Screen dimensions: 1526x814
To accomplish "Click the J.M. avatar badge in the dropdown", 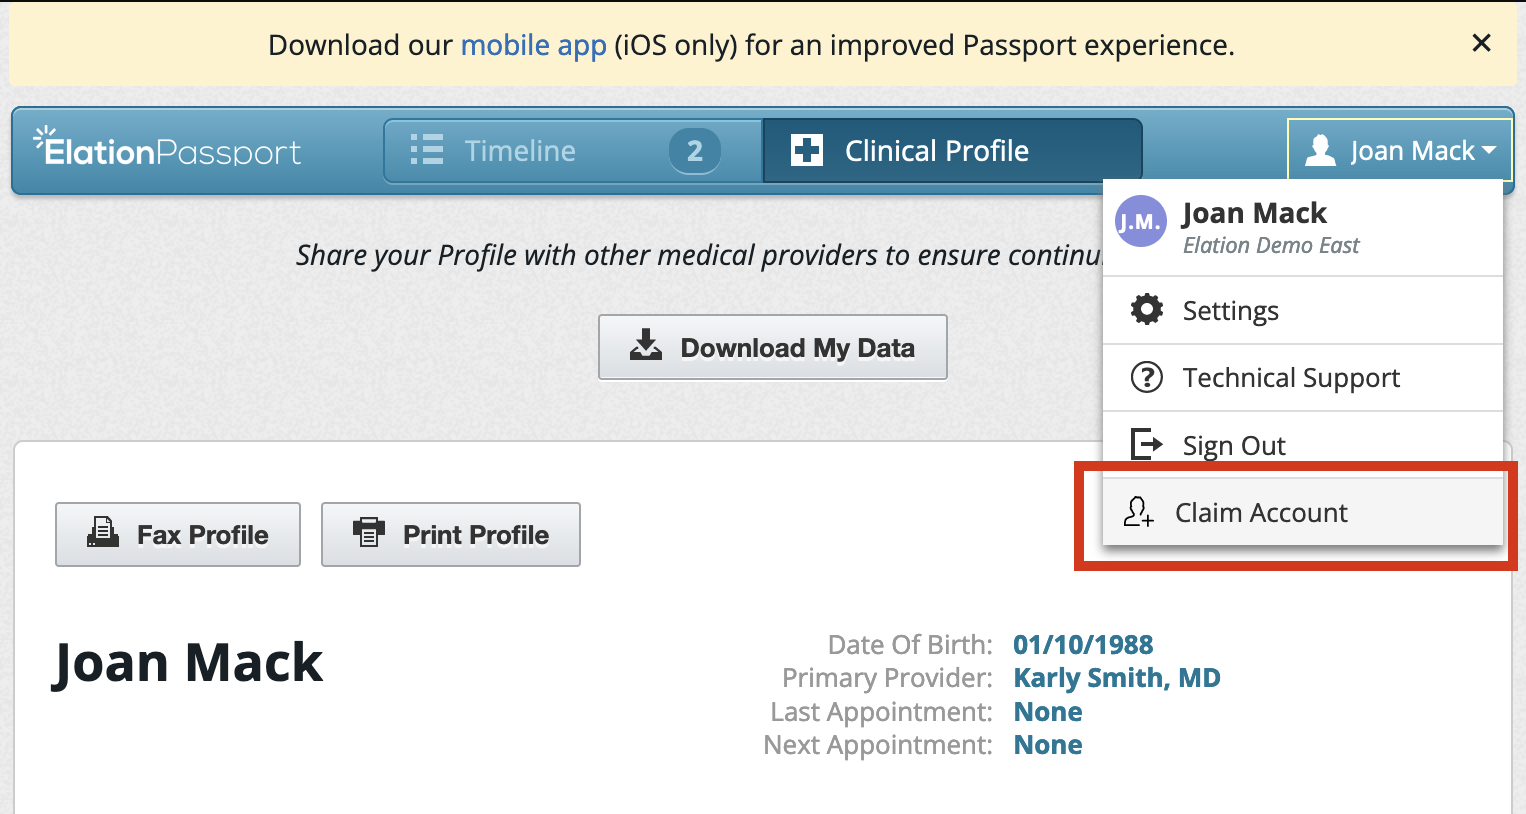I will click(1140, 221).
